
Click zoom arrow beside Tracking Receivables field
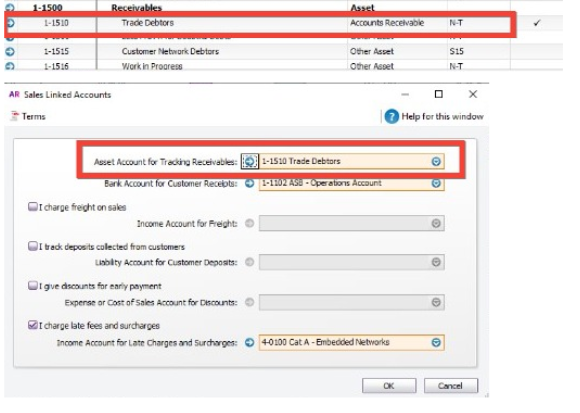click(250, 162)
